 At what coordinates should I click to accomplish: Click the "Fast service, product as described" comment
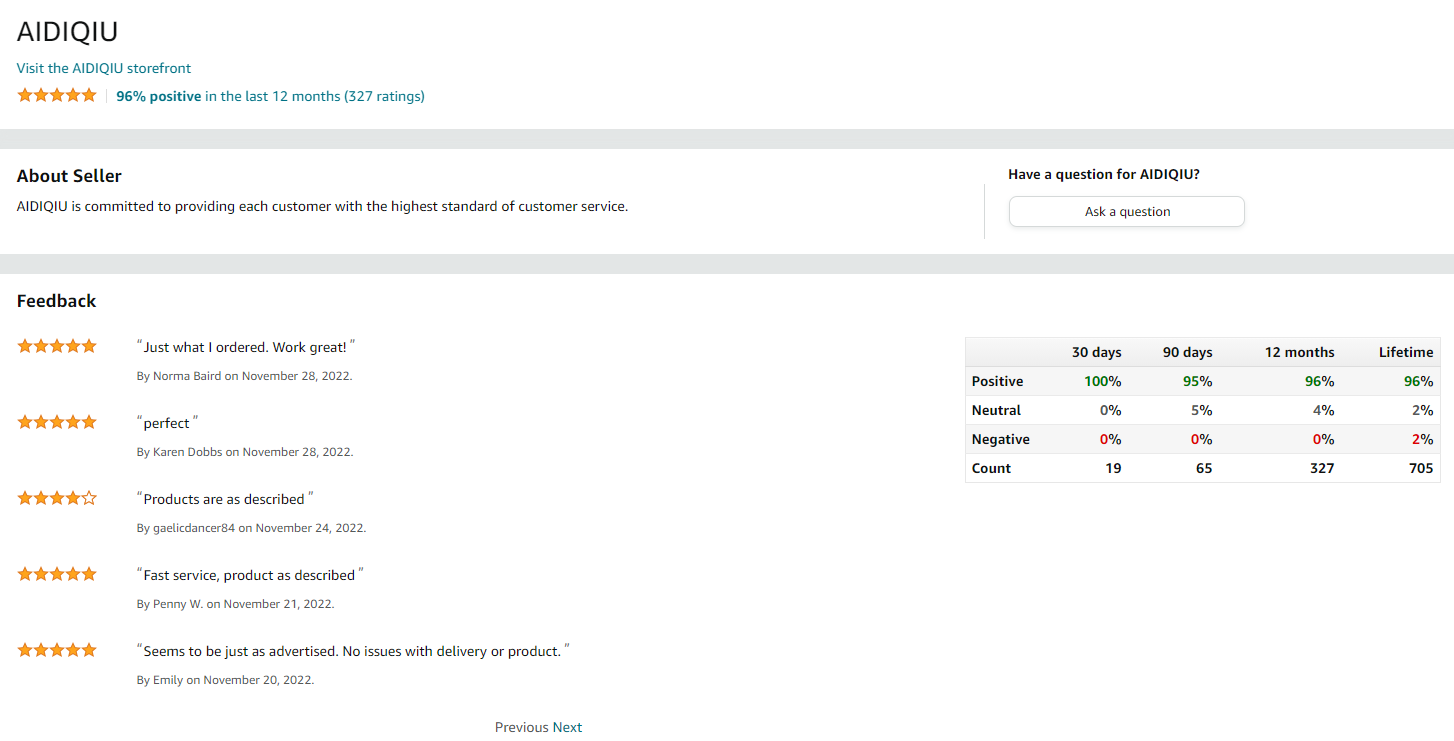tap(250, 575)
